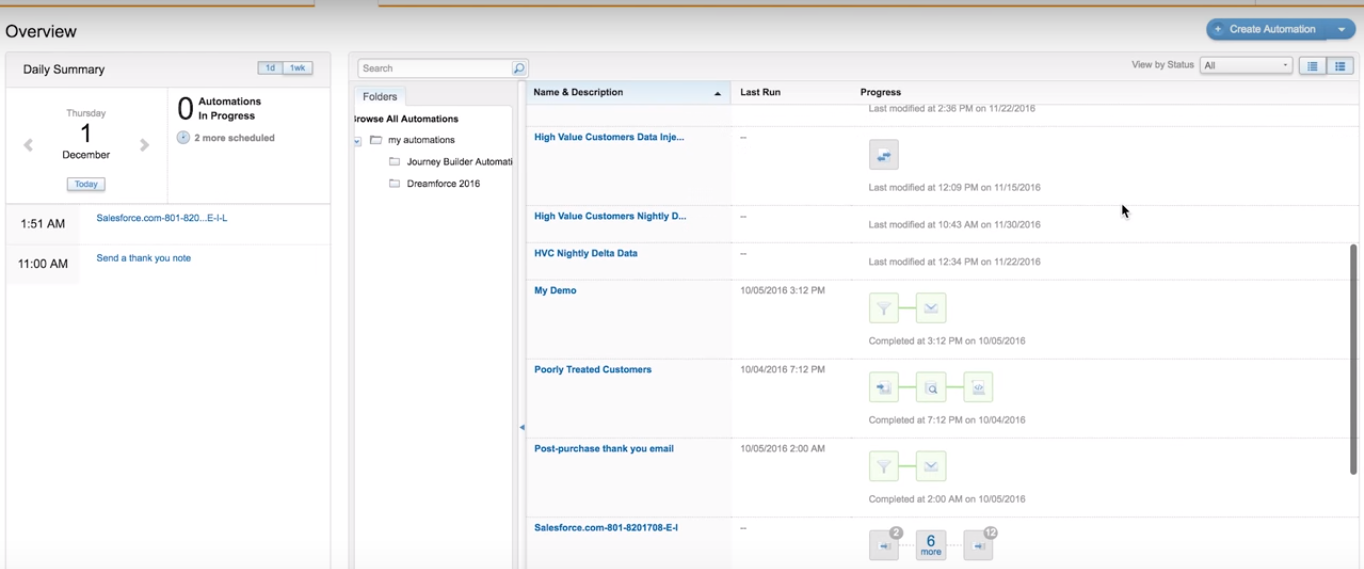Click the search magnifier icon
Image resolution: width=1364 pixels, height=569 pixels.
[x=519, y=69]
